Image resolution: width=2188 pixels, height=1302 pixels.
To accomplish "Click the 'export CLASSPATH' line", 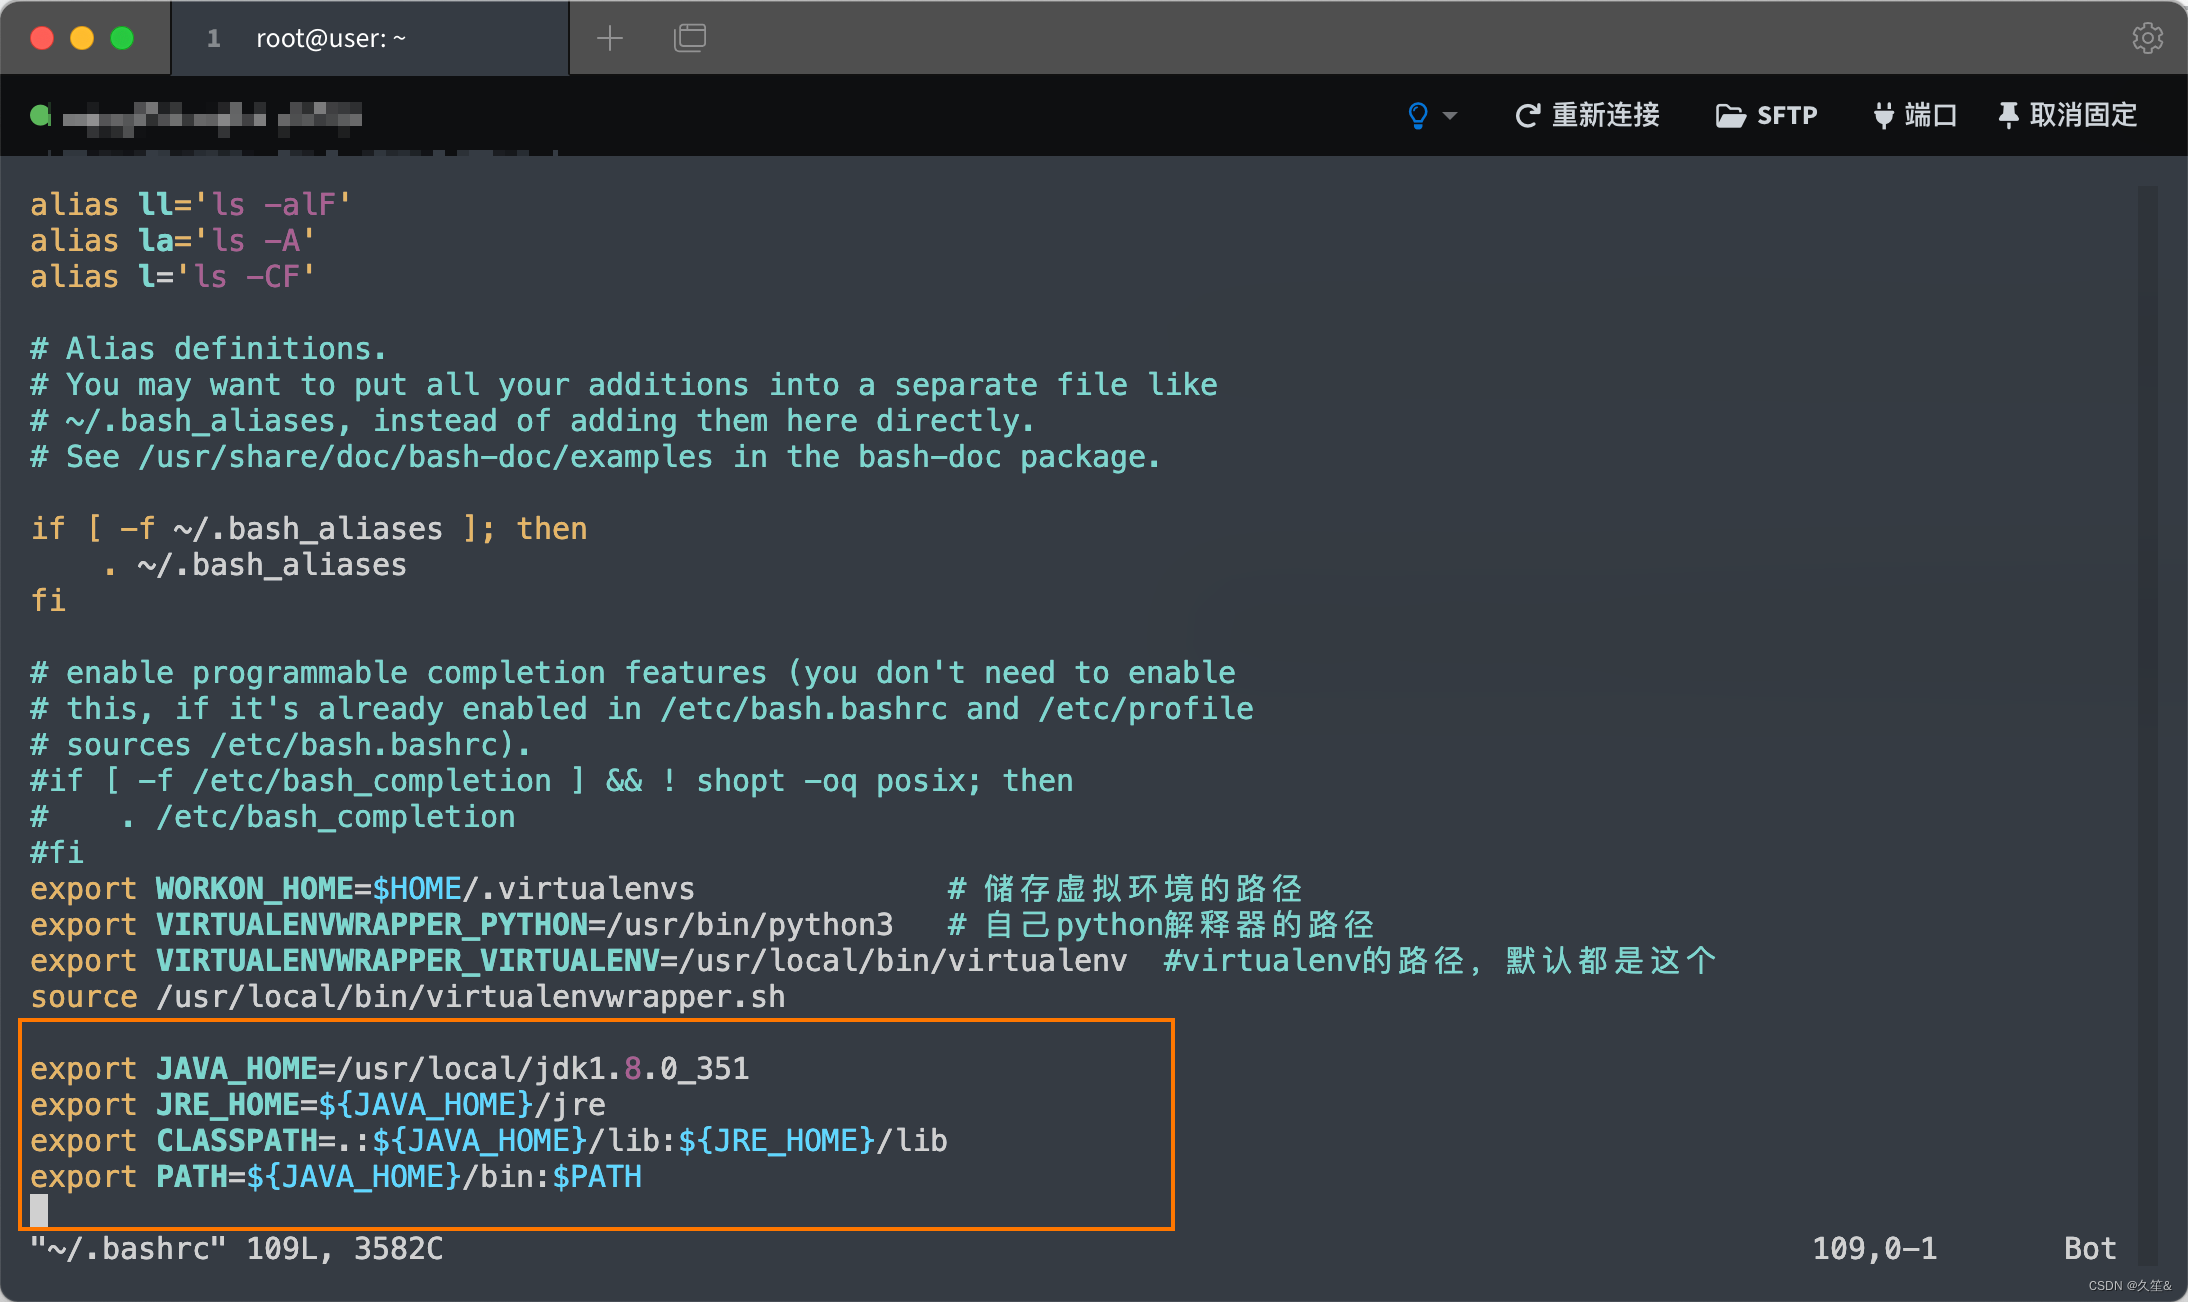I will [x=489, y=1141].
